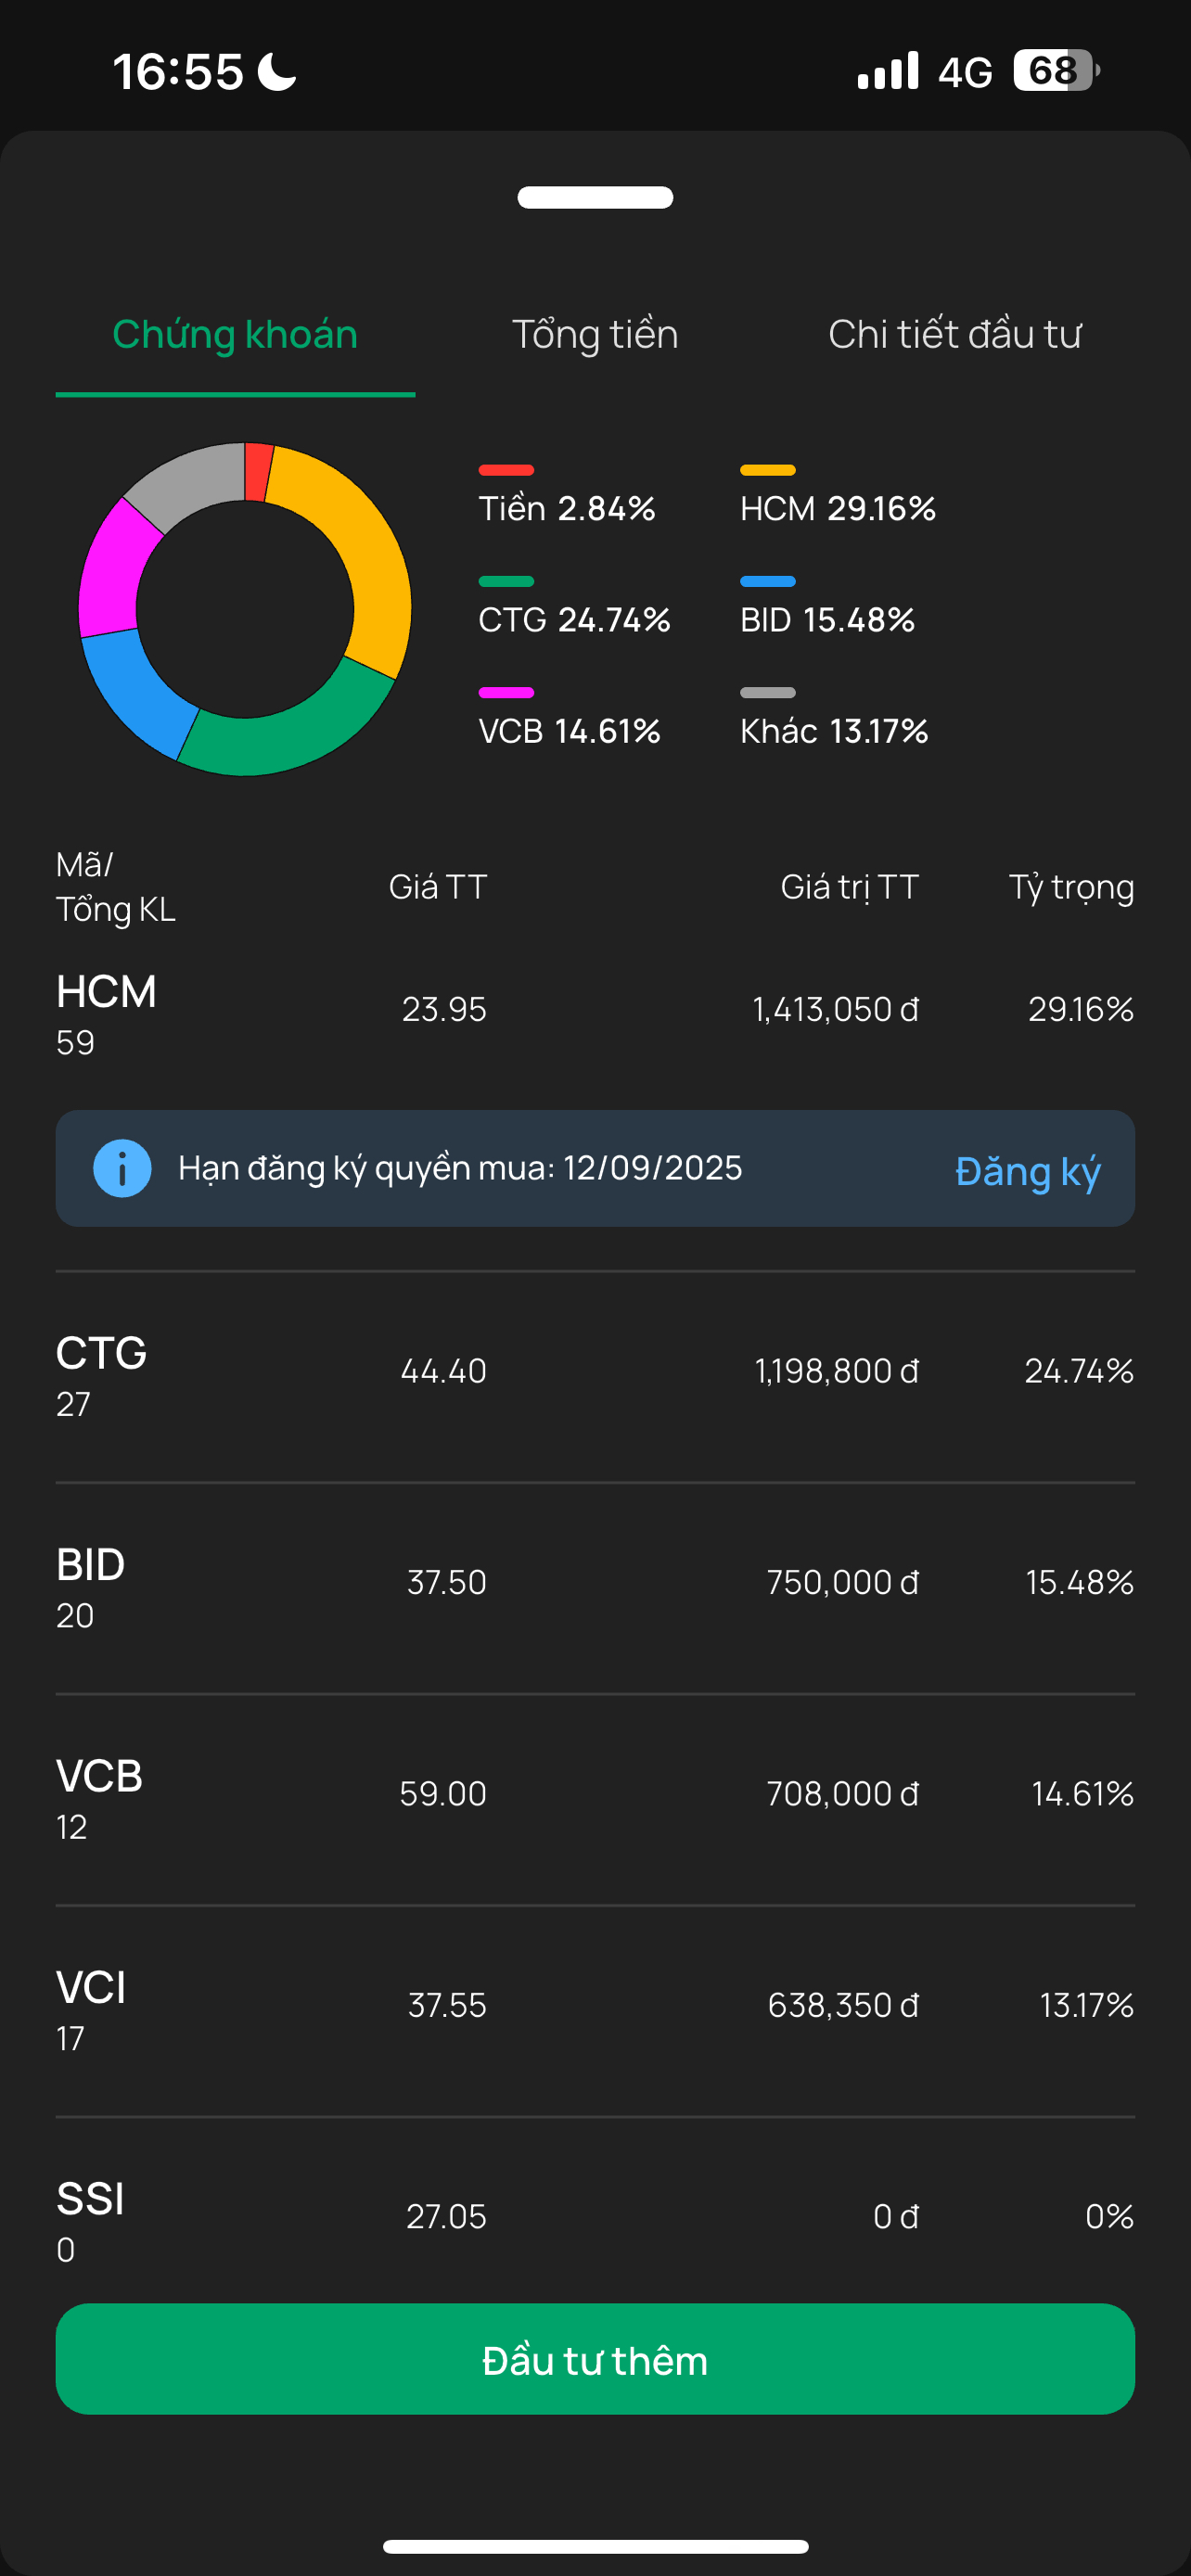Tap the green CTG legend swatch
The width and height of the screenshot is (1191, 2576).
(506, 581)
